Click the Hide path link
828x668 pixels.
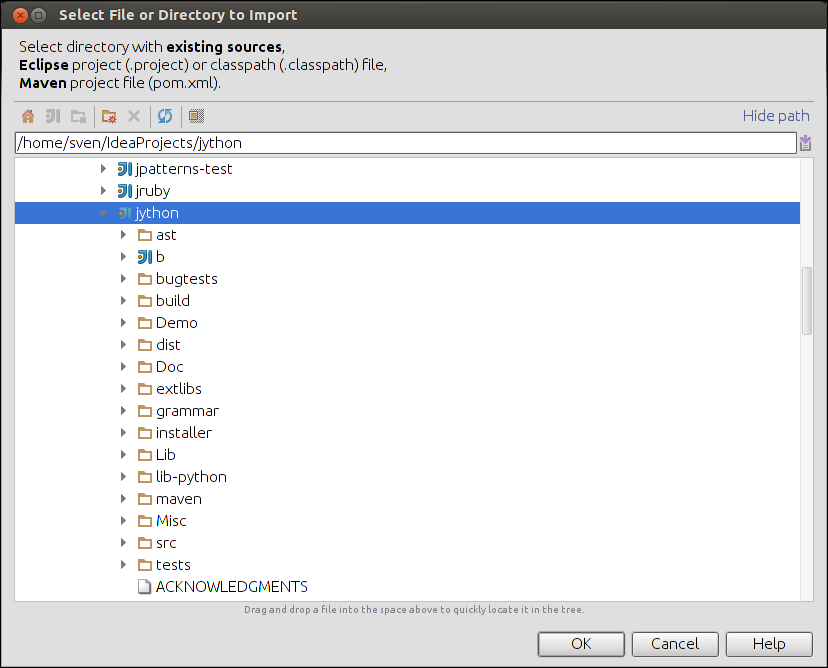pos(776,115)
